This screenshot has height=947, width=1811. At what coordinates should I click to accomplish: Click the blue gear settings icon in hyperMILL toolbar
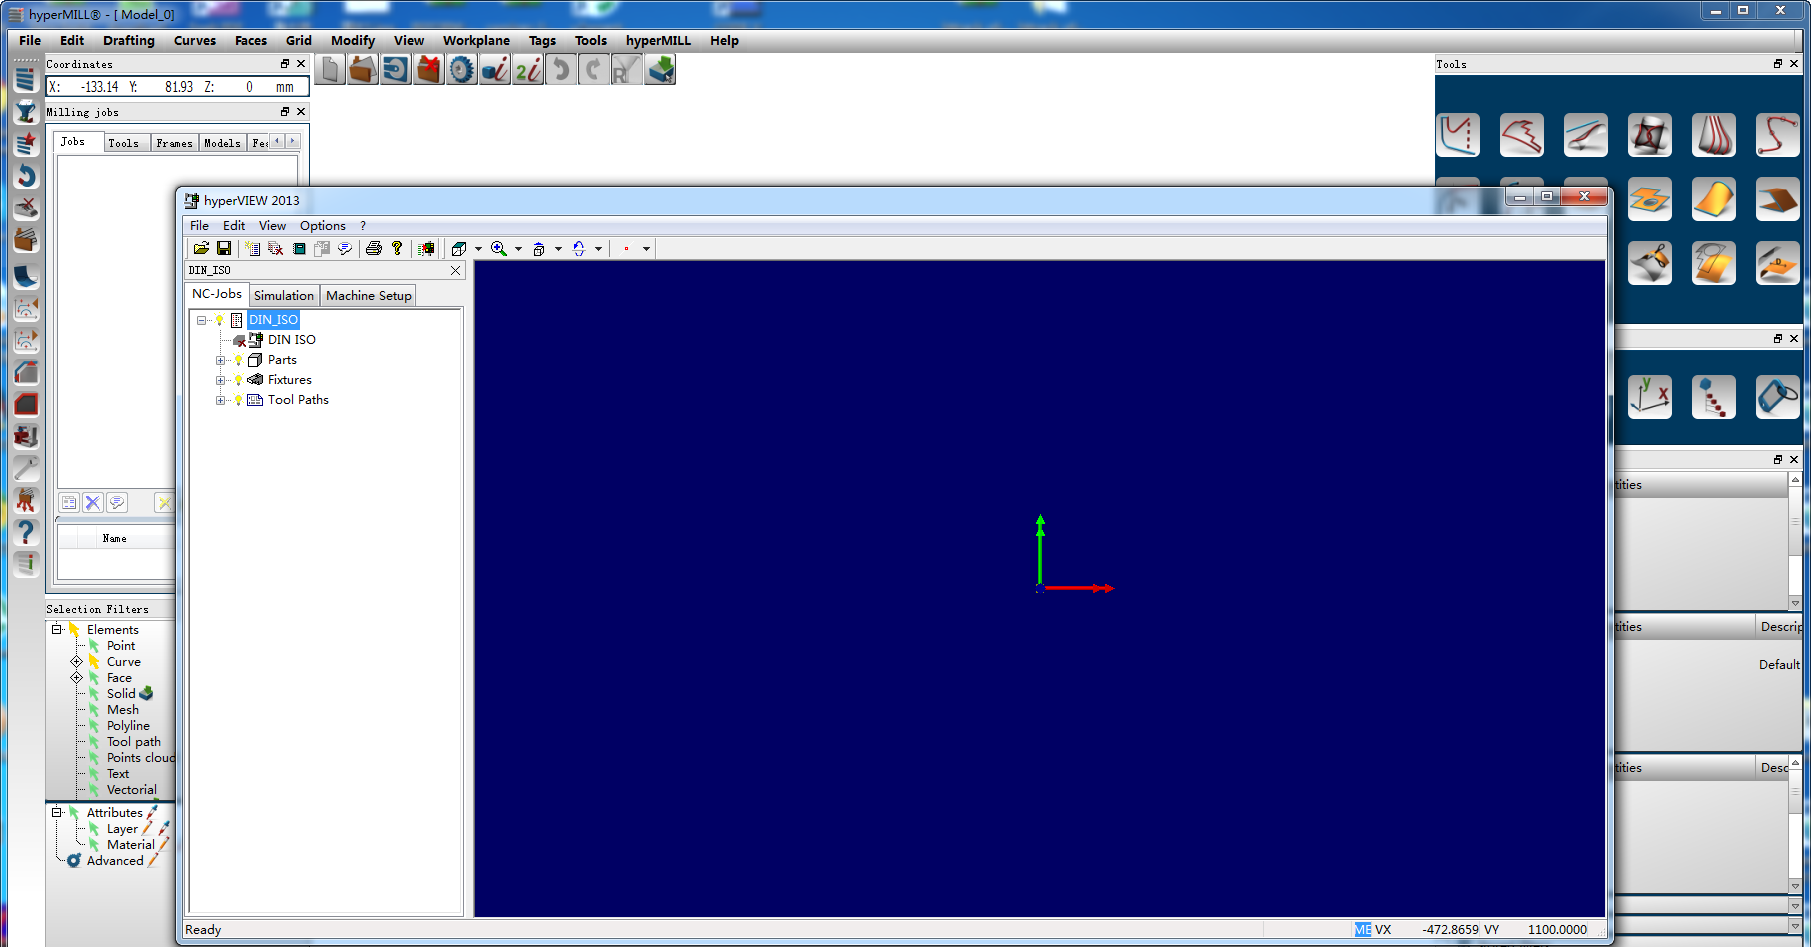pos(461,70)
